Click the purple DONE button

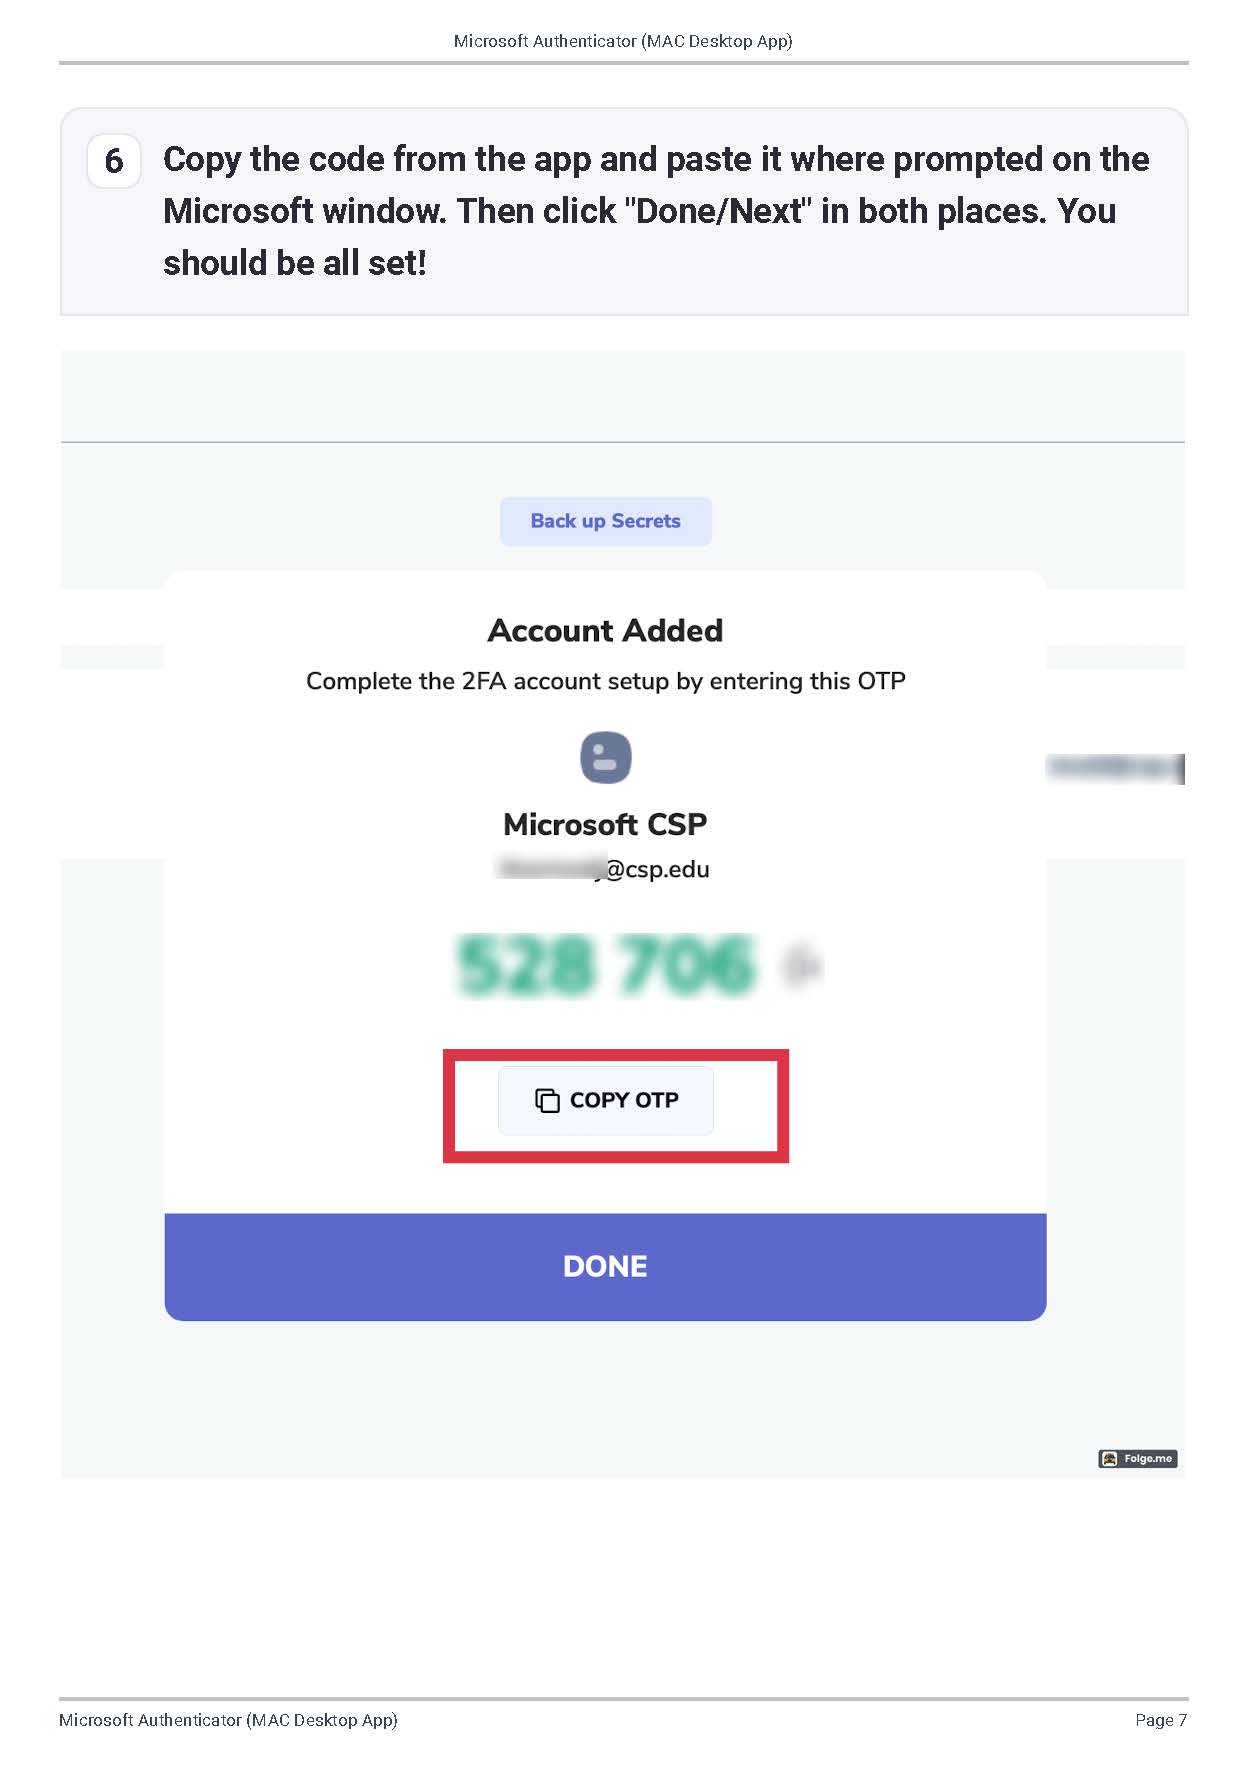605,1266
